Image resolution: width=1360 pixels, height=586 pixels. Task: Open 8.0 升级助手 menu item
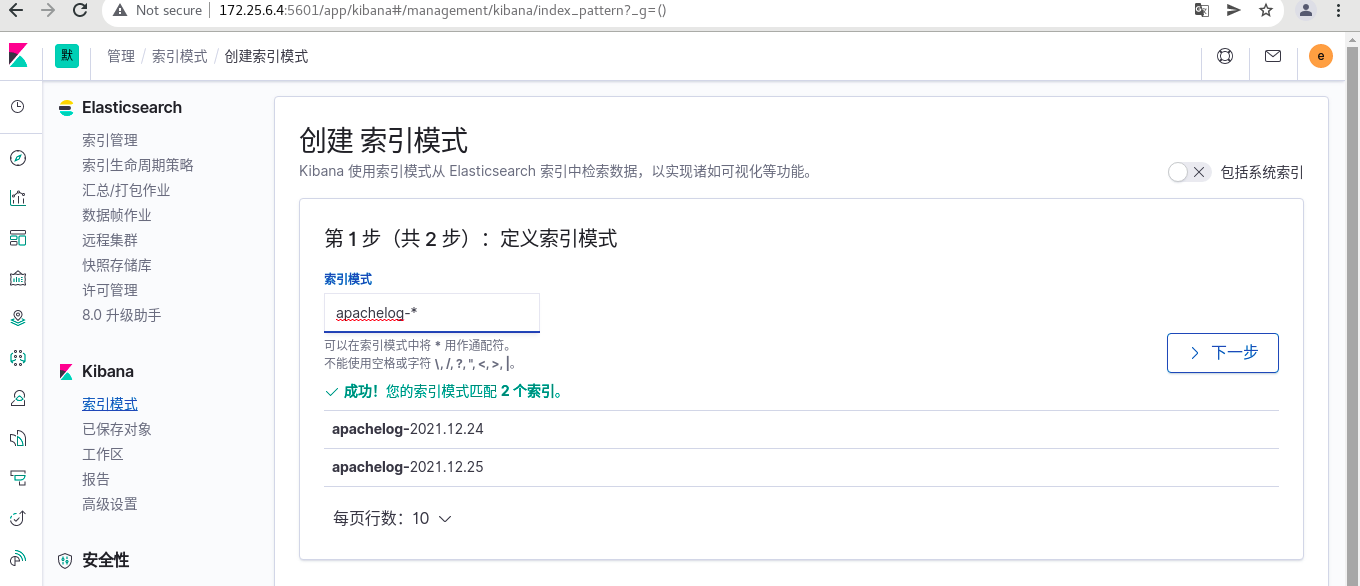(121, 315)
